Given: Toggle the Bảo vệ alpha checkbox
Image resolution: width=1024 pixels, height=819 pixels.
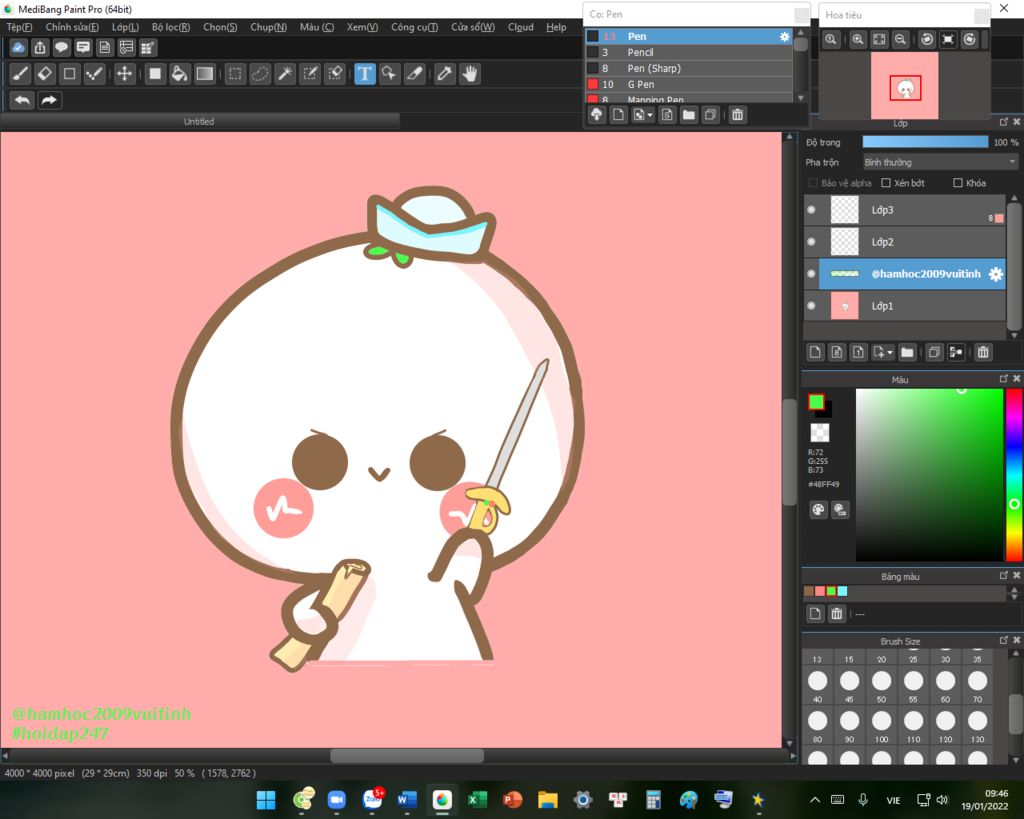Looking at the screenshot, I should (813, 183).
